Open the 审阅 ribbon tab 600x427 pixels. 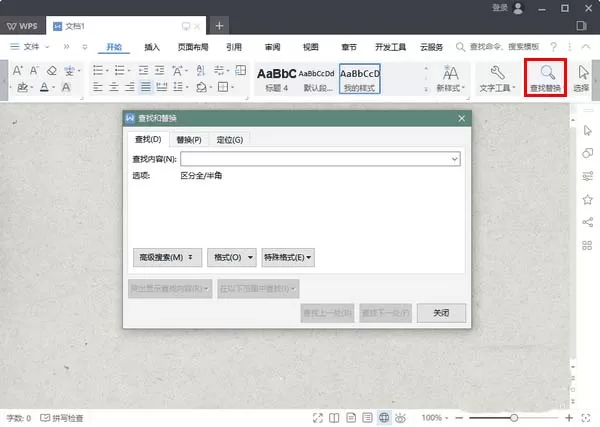click(272, 47)
